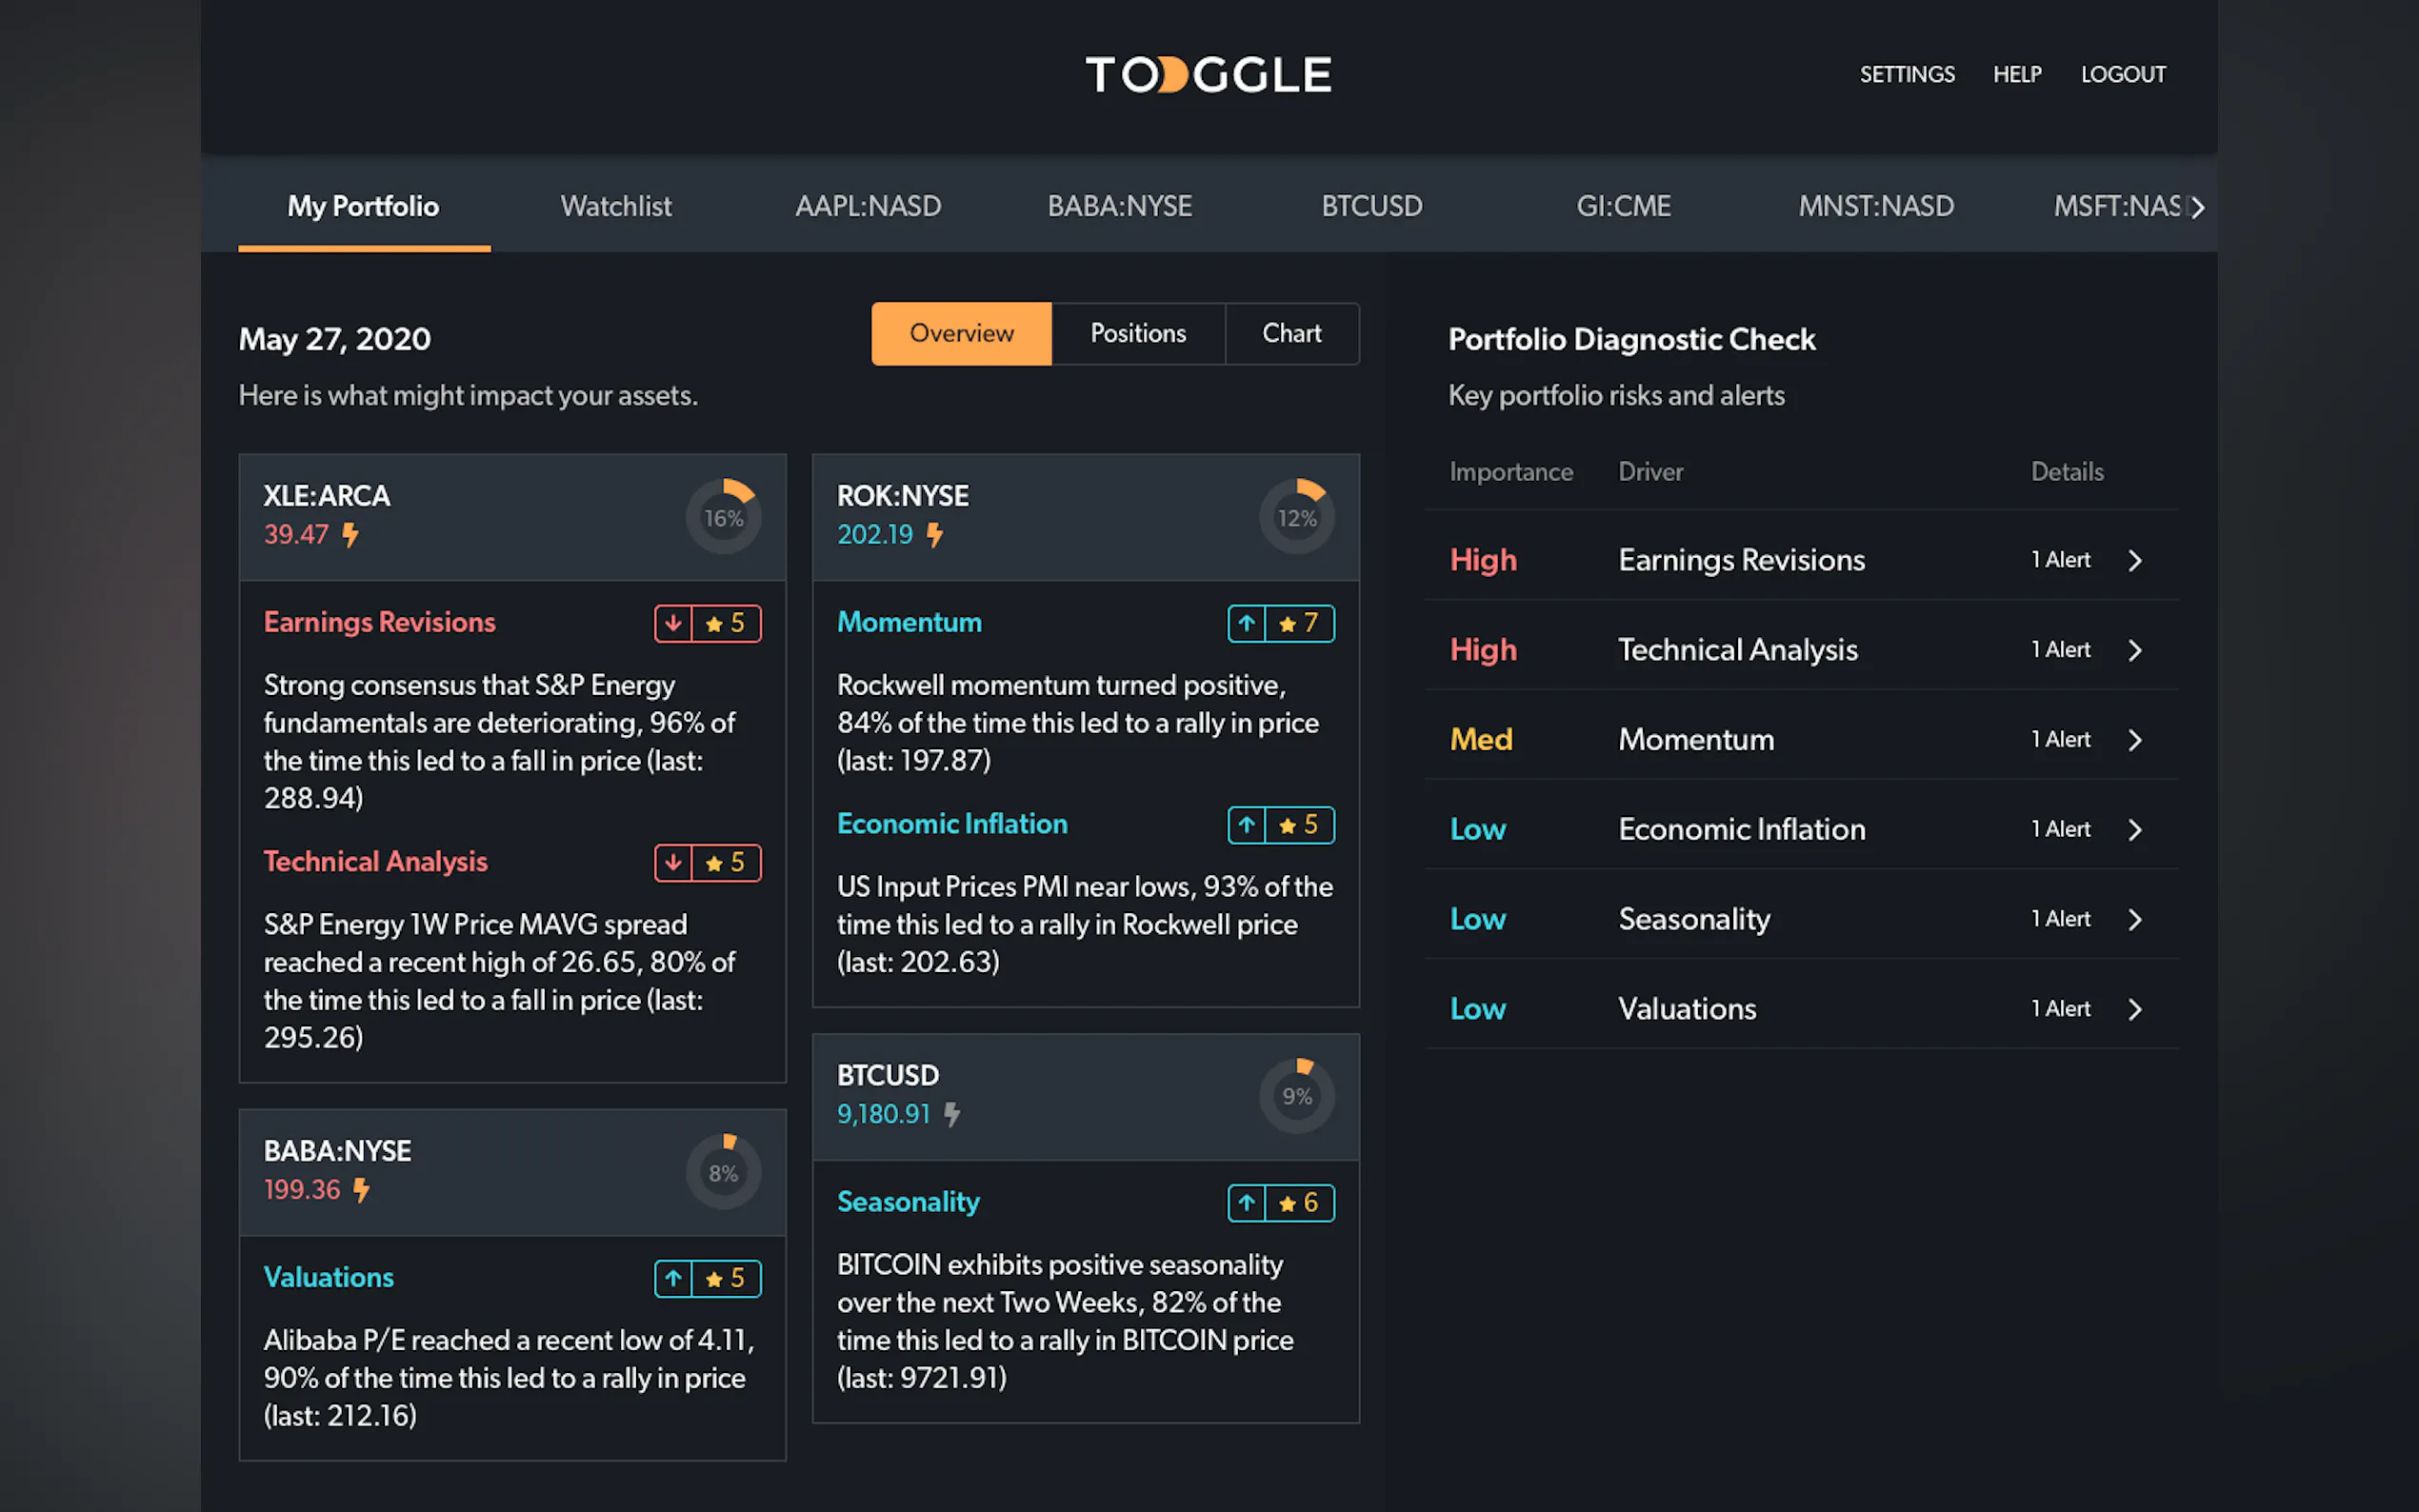
Task: Click the up arrow badge for Seasonality
Action: [x=1247, y=1202]
